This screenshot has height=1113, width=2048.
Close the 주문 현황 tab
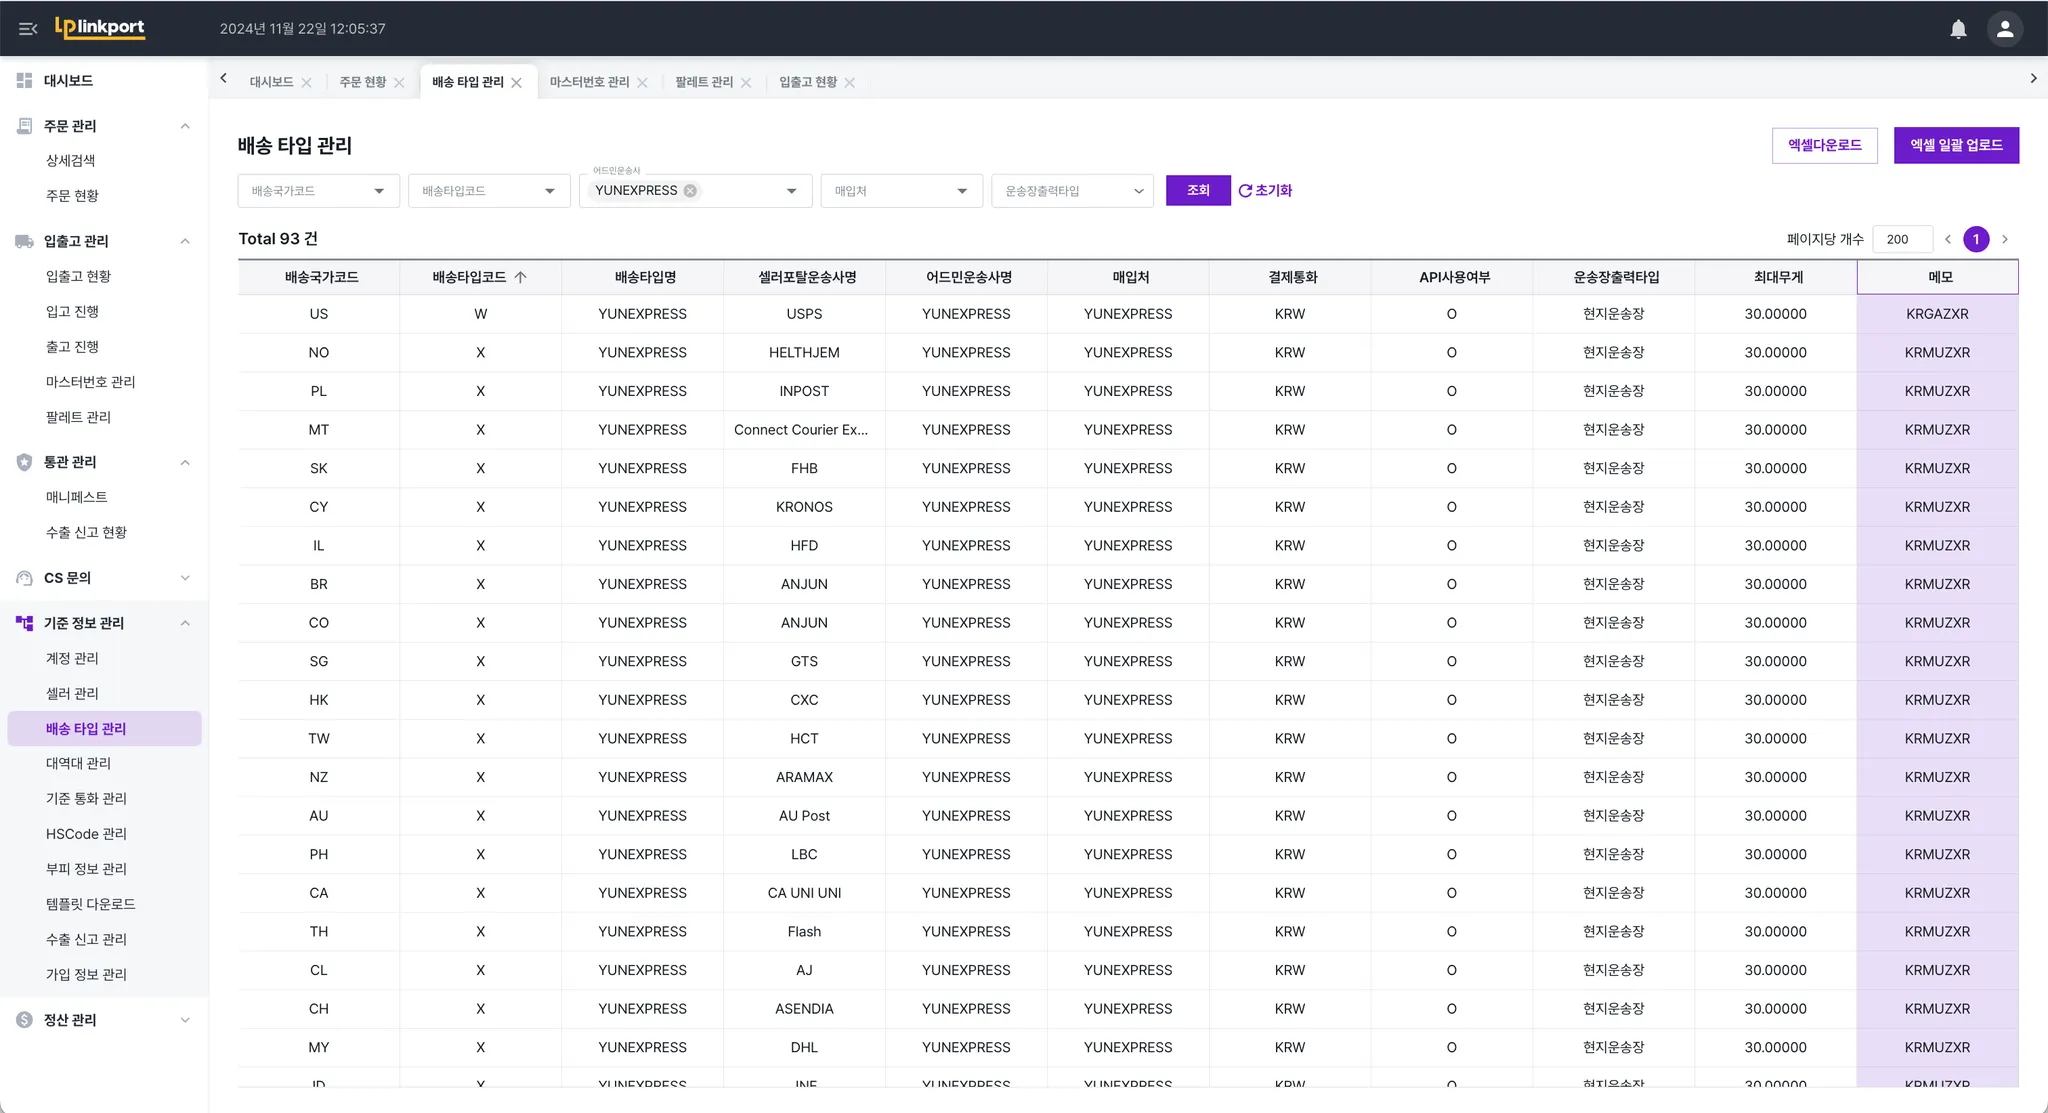click(399, 83)
